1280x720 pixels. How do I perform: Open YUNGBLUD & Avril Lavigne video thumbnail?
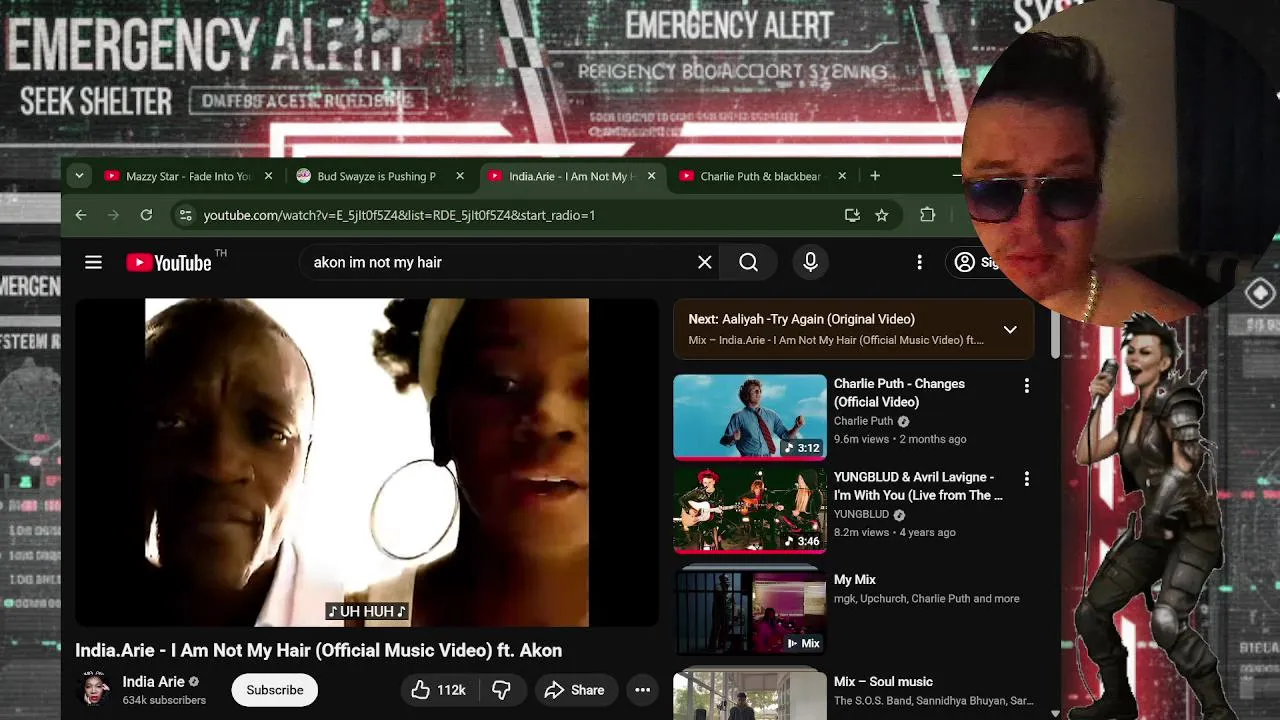tap(750, 510)
